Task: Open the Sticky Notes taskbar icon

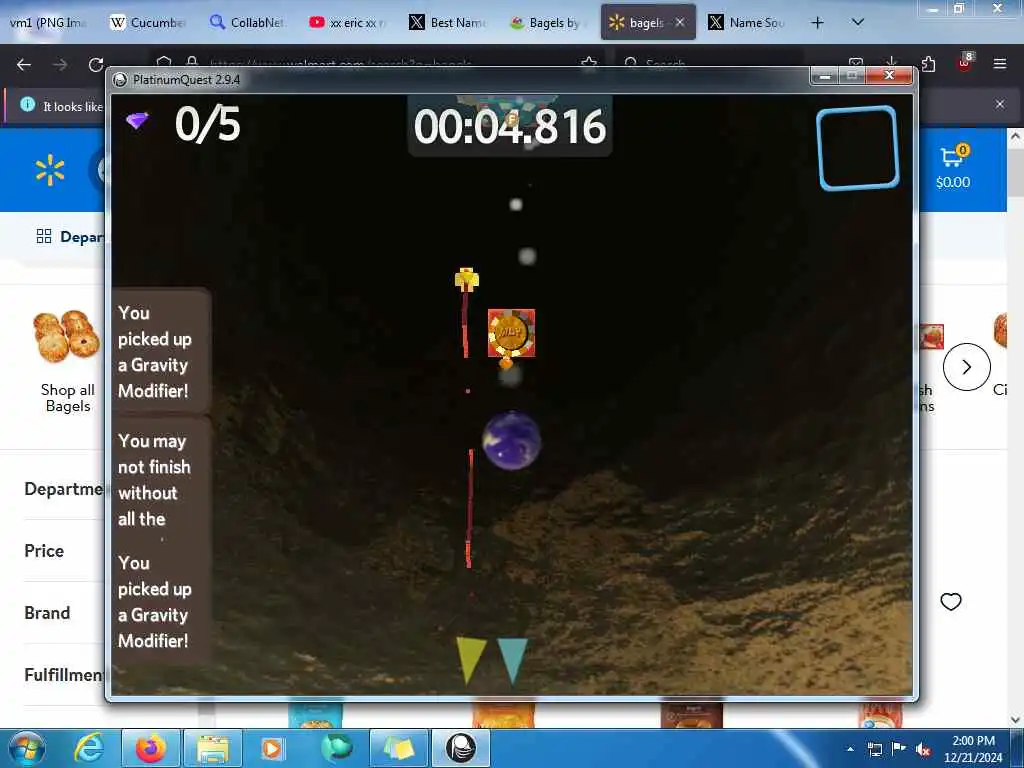Action: pyautogui.click(x=398, y=748)
